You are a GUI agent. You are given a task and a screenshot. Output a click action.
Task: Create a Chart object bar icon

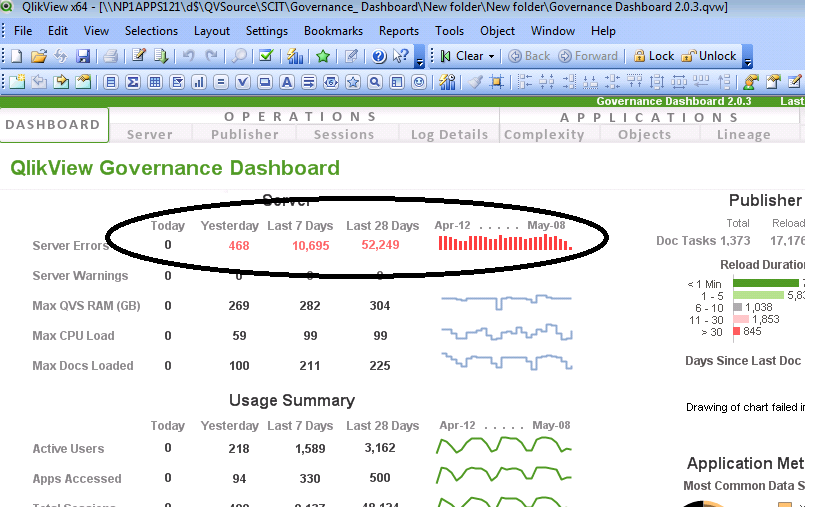[198, 82]
